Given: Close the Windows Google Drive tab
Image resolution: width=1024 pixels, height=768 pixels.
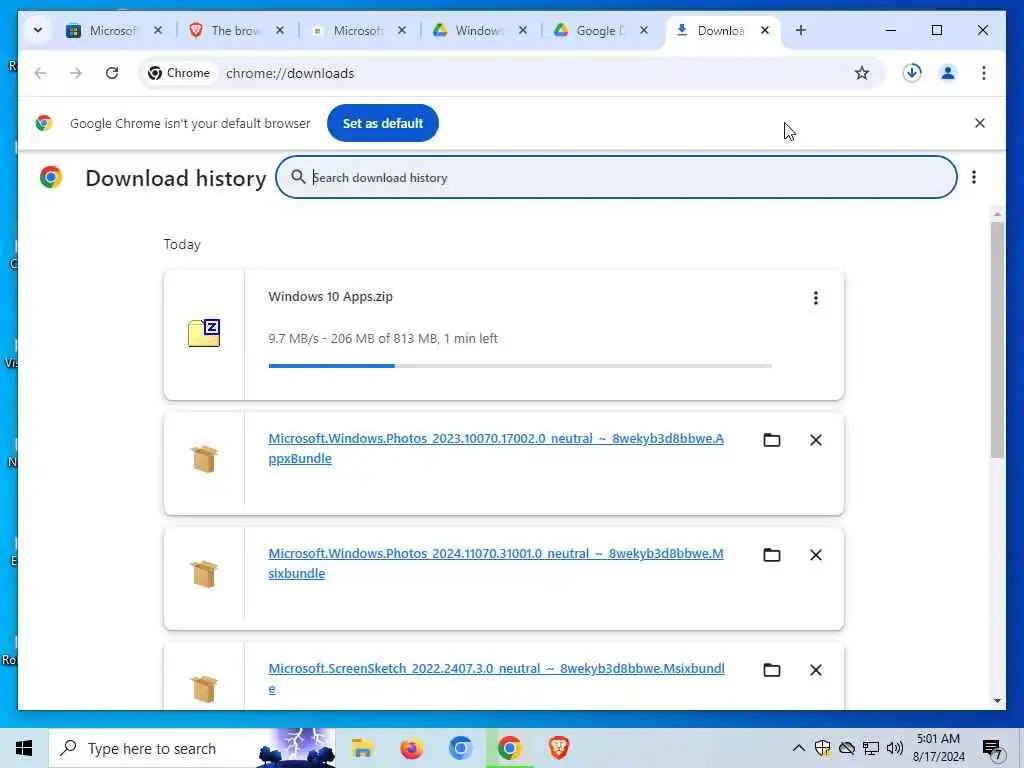Looking at the screenshot, I should click(522, 31).
